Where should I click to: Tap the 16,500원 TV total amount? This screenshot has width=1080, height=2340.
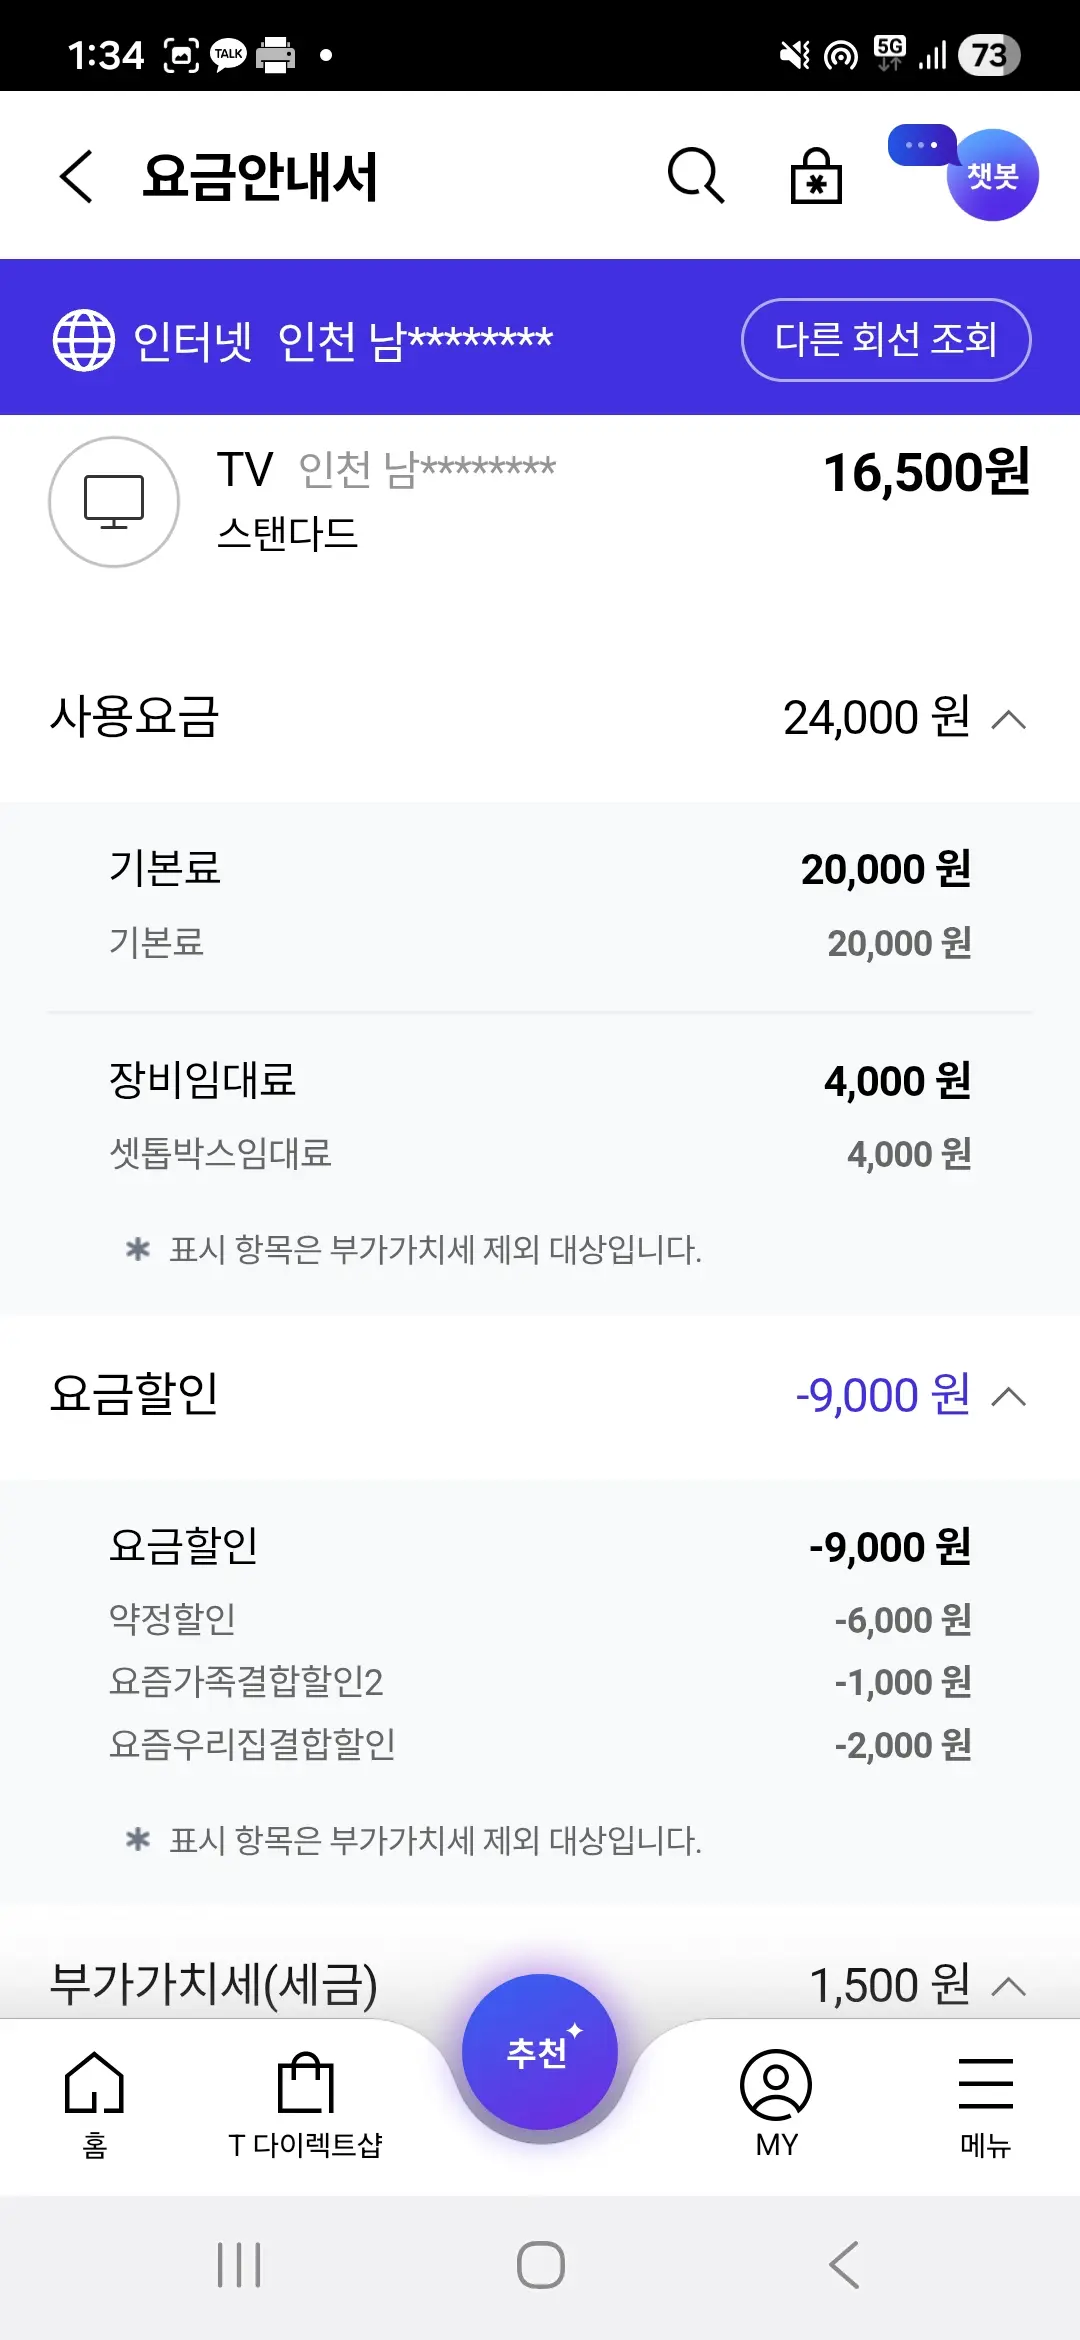coord(926,472)
